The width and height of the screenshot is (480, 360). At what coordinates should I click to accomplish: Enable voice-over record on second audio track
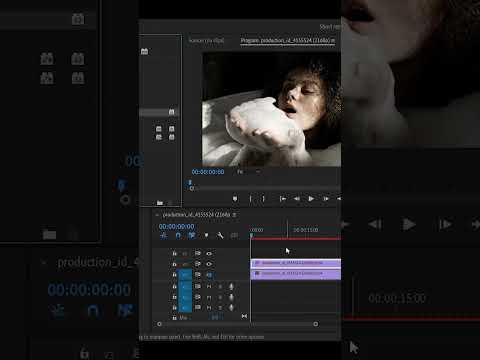point(231,297)
